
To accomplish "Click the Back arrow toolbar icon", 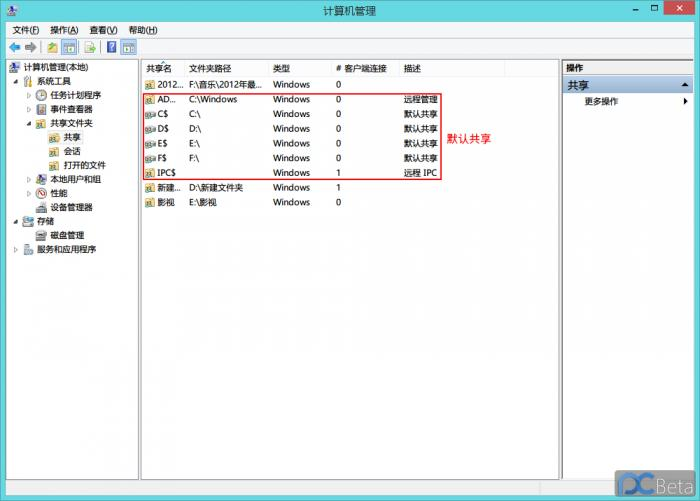I will click(15, 47).
